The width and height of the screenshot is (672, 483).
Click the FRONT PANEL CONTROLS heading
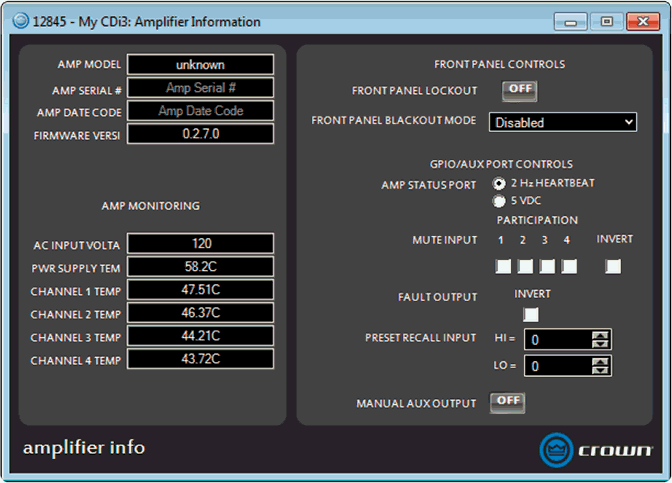(x=499, y=64)
